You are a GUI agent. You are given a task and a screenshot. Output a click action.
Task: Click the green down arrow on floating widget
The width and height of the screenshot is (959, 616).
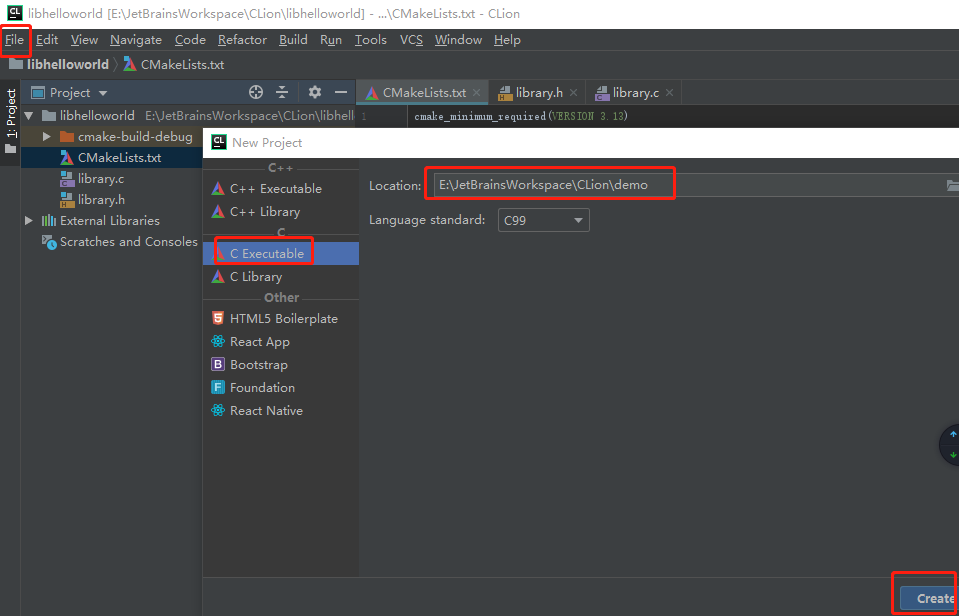[x=953, y=455]
